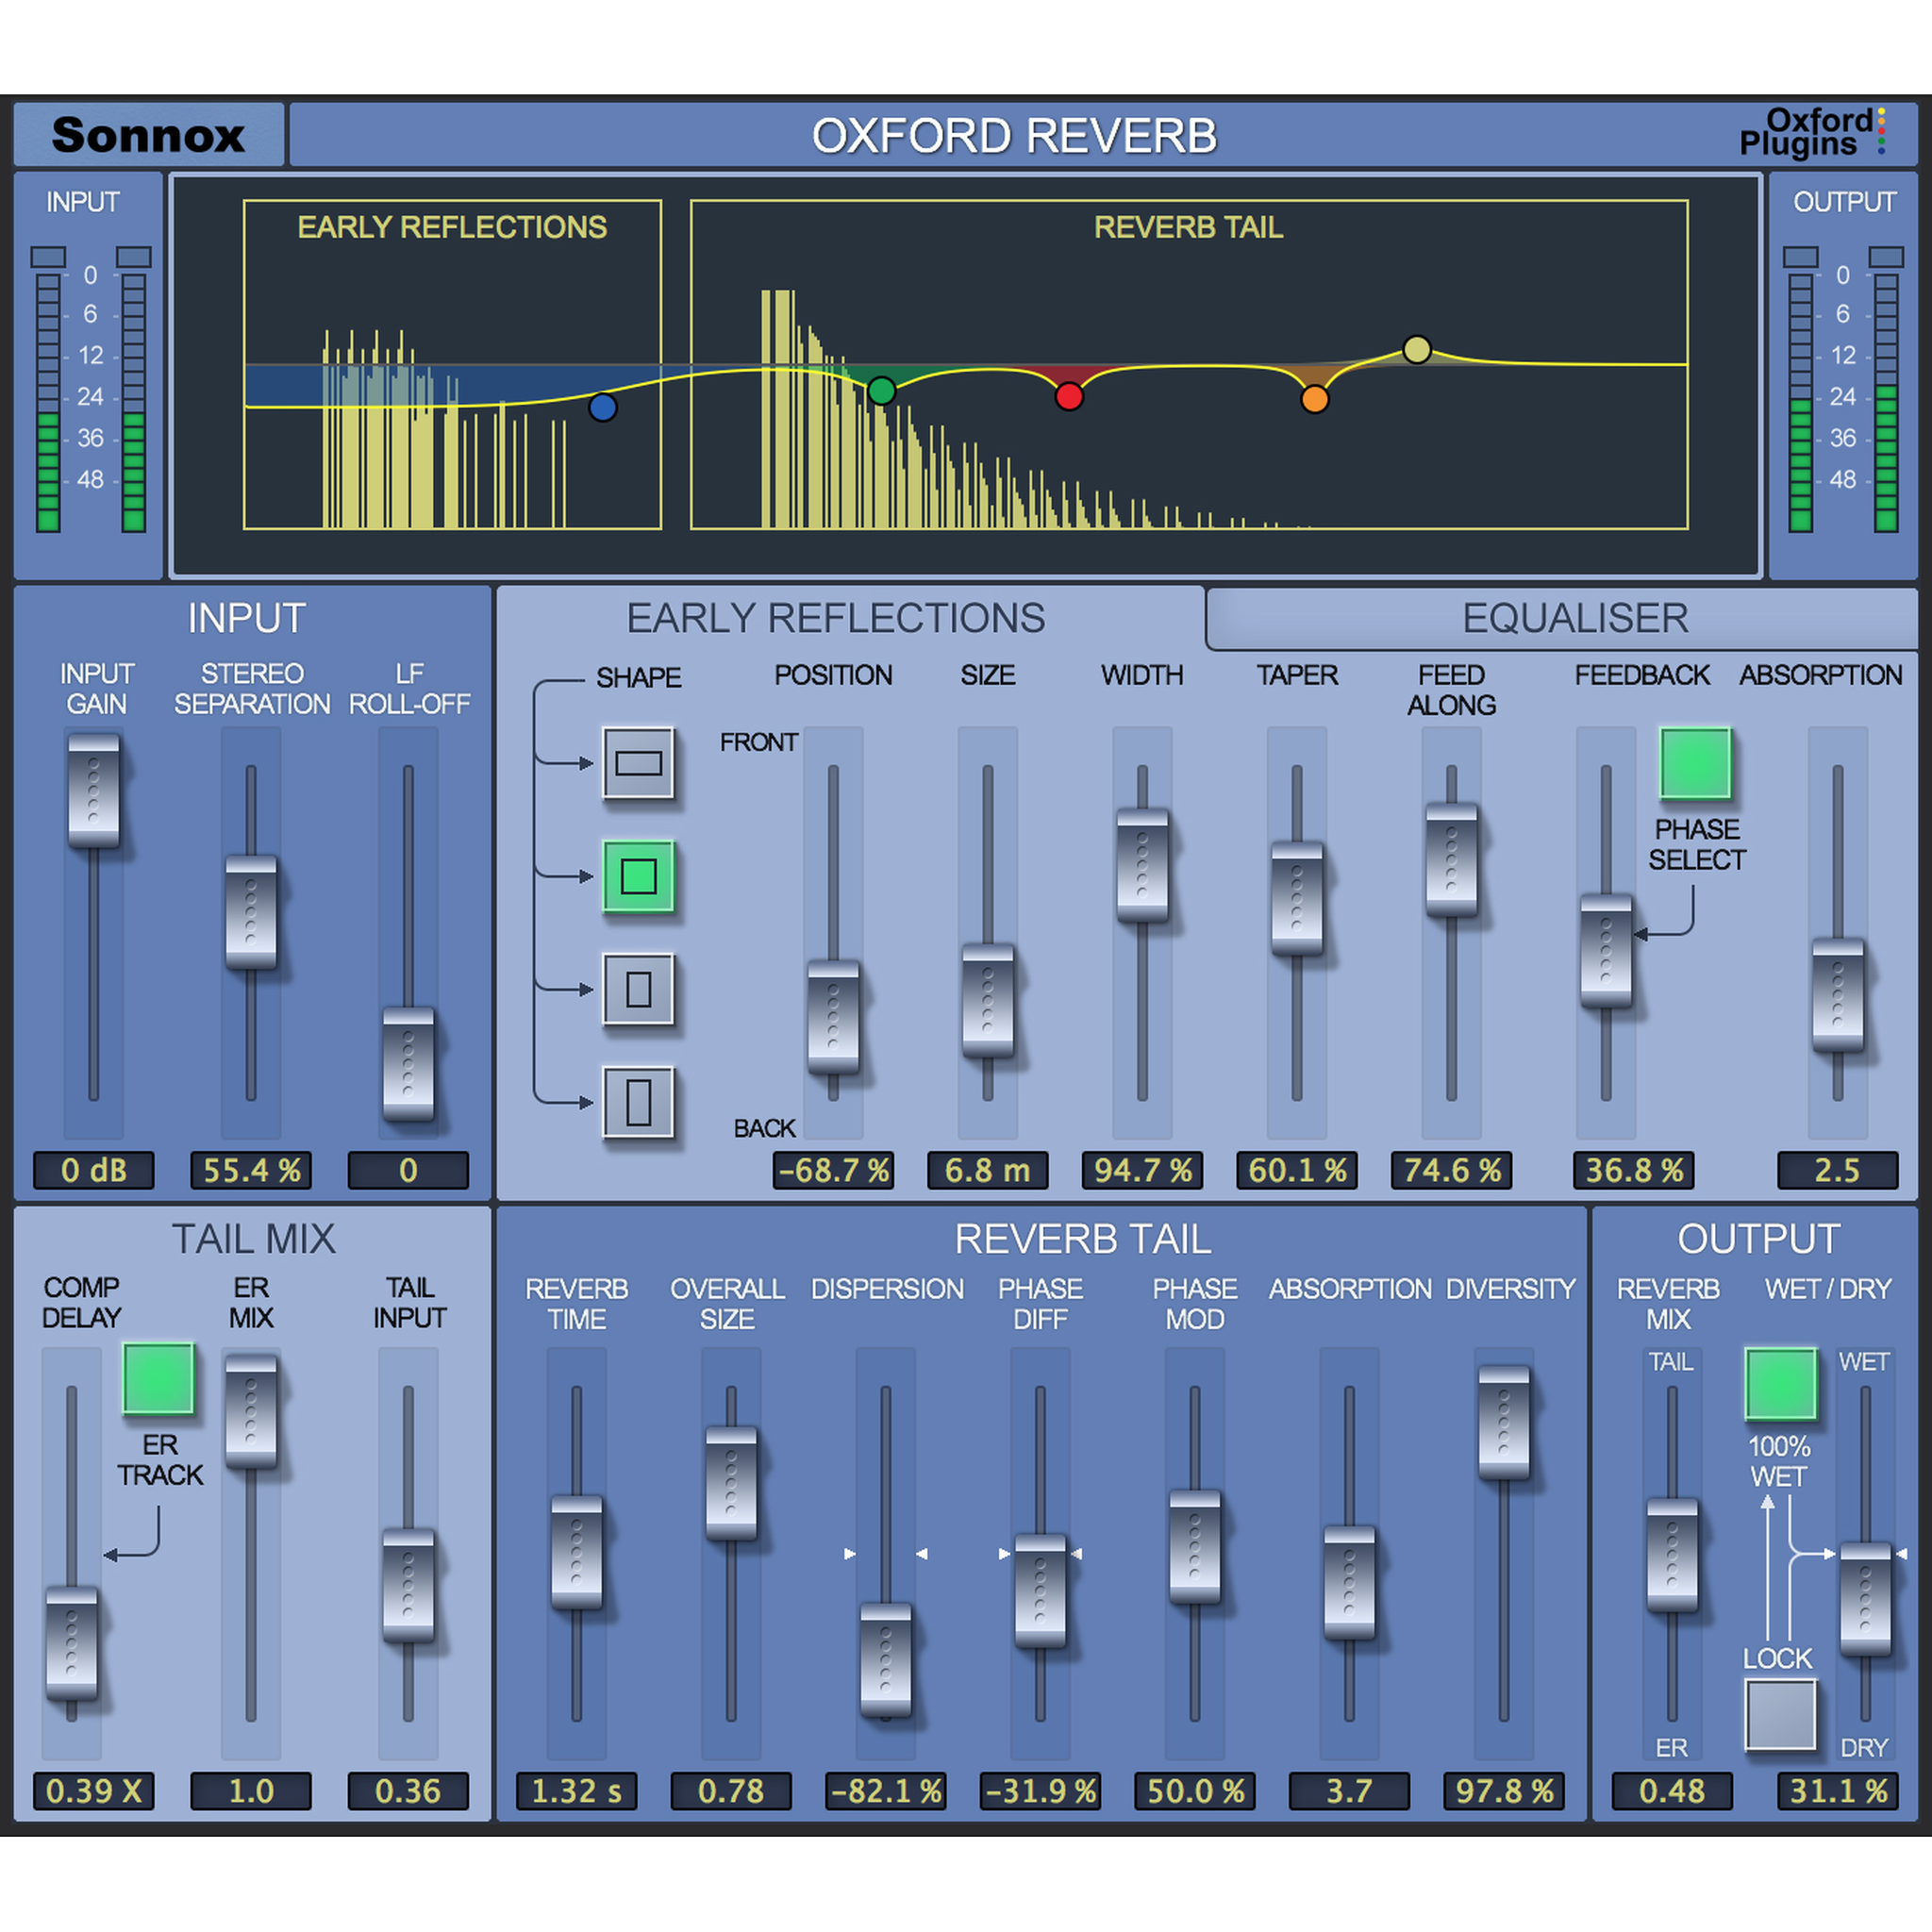Select the tall narrow room shape icon
Image resolution: width=1932 pixels, height=1932 pixels.
pos(640,1101)
